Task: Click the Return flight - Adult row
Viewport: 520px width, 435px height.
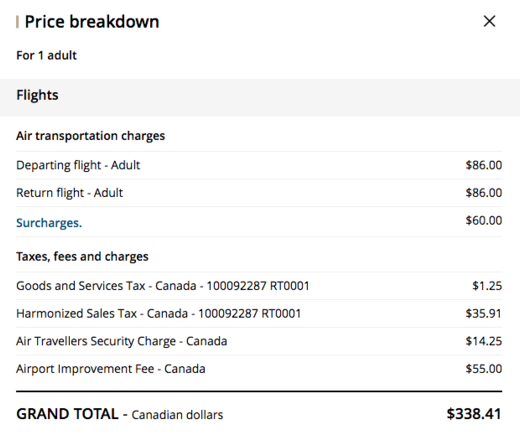Action: 259,193
